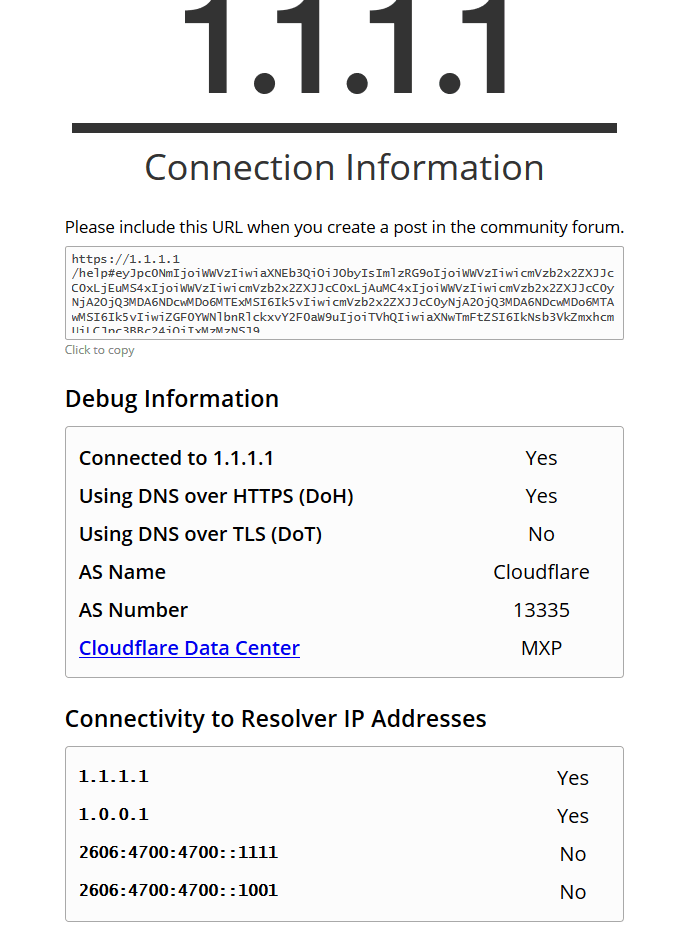Click the 'Click to copy' hint text
The image size is (690, 925).
tap(100, 350)
